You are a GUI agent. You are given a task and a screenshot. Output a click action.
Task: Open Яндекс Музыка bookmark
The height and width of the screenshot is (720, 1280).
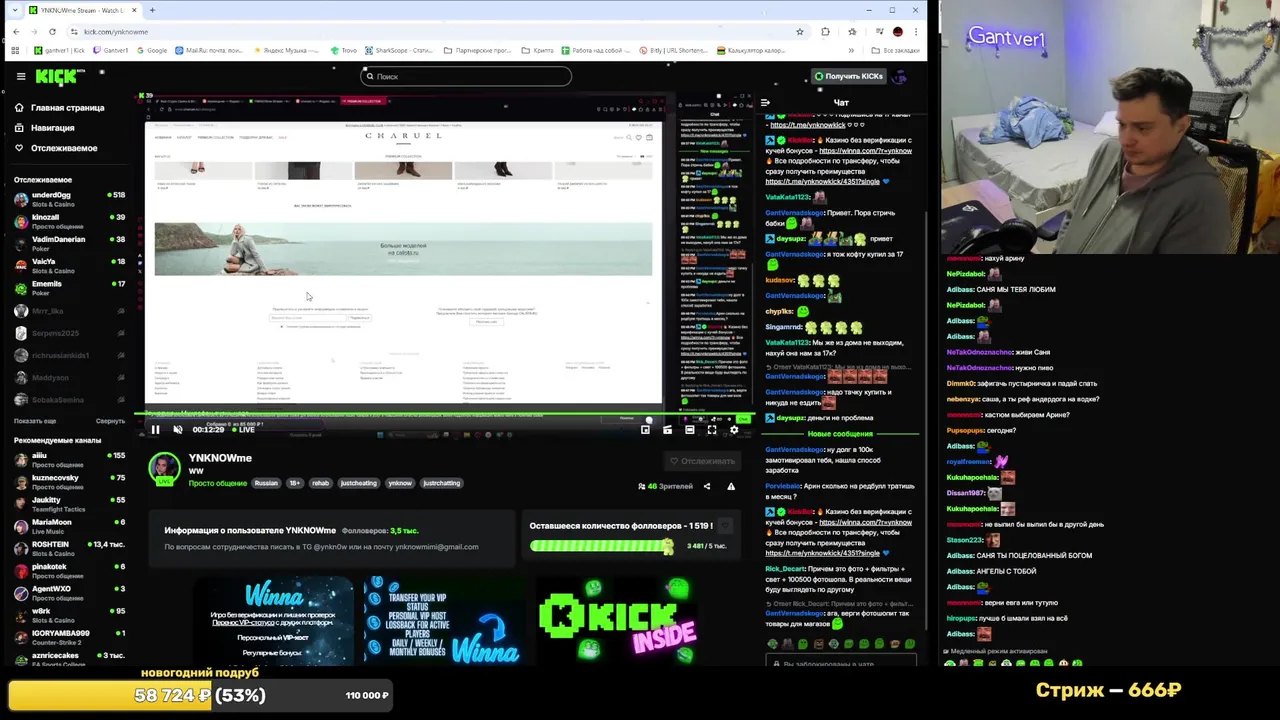point(286,50)
